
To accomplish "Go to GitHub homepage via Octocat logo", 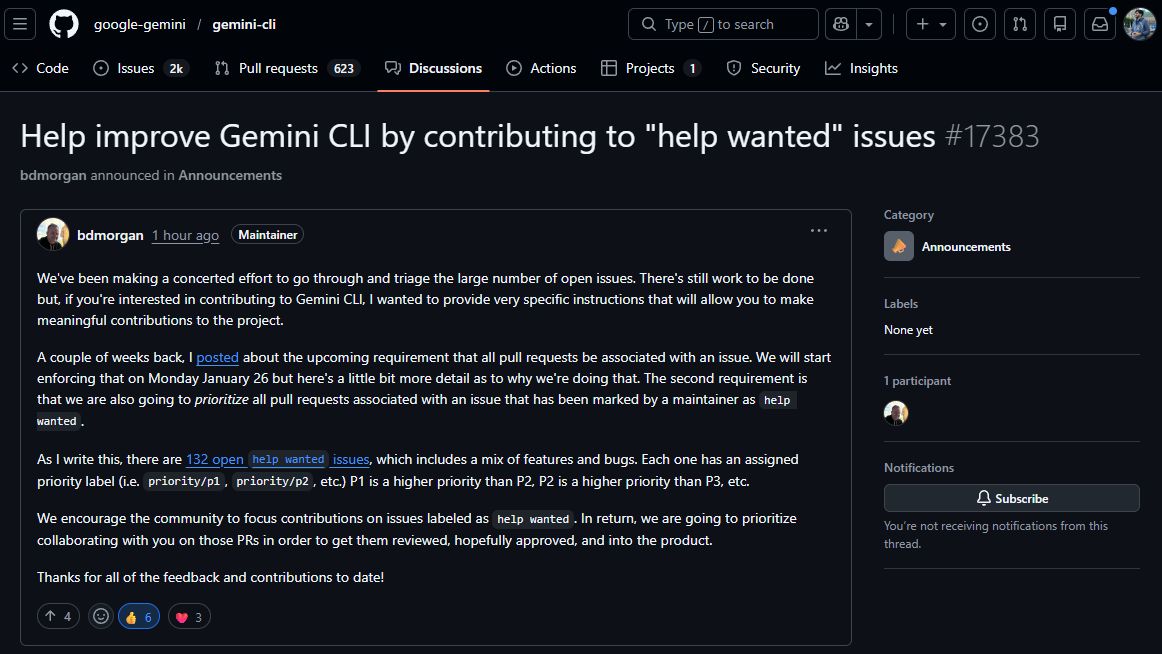I will pos(64,24).
